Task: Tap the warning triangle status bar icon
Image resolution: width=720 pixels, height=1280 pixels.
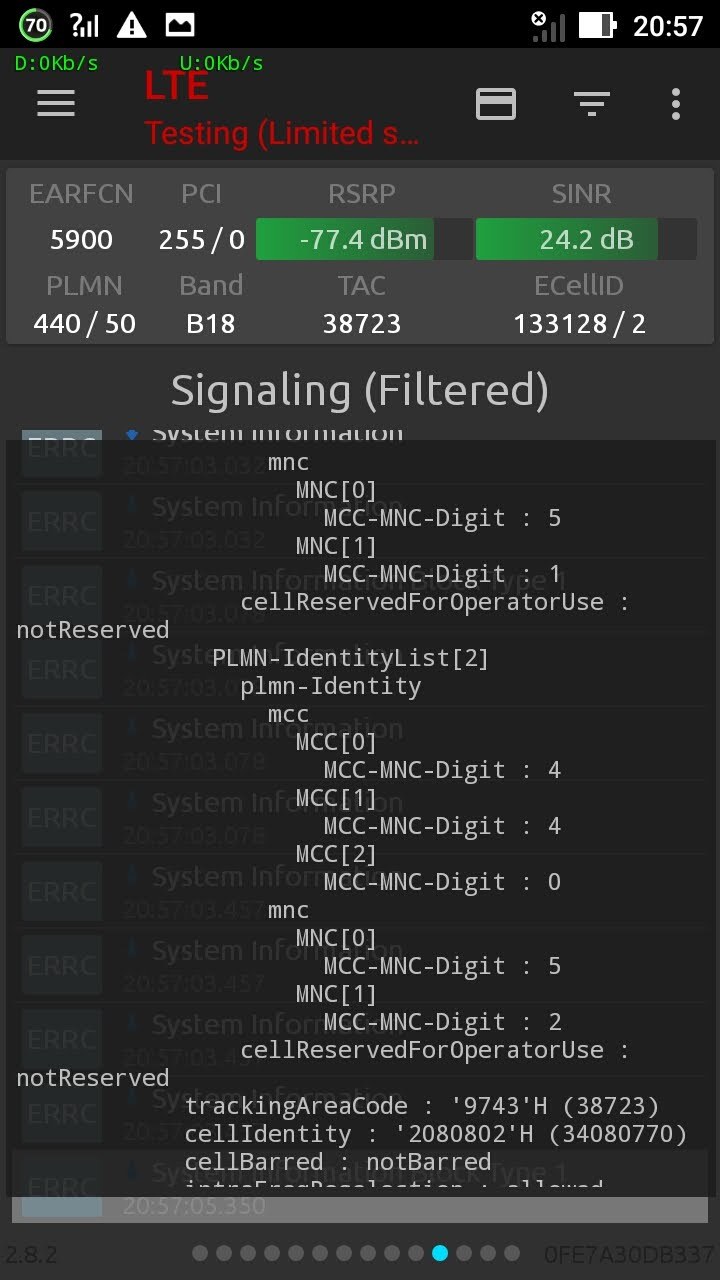Action: pyautogui.click(x=131, y=25)
